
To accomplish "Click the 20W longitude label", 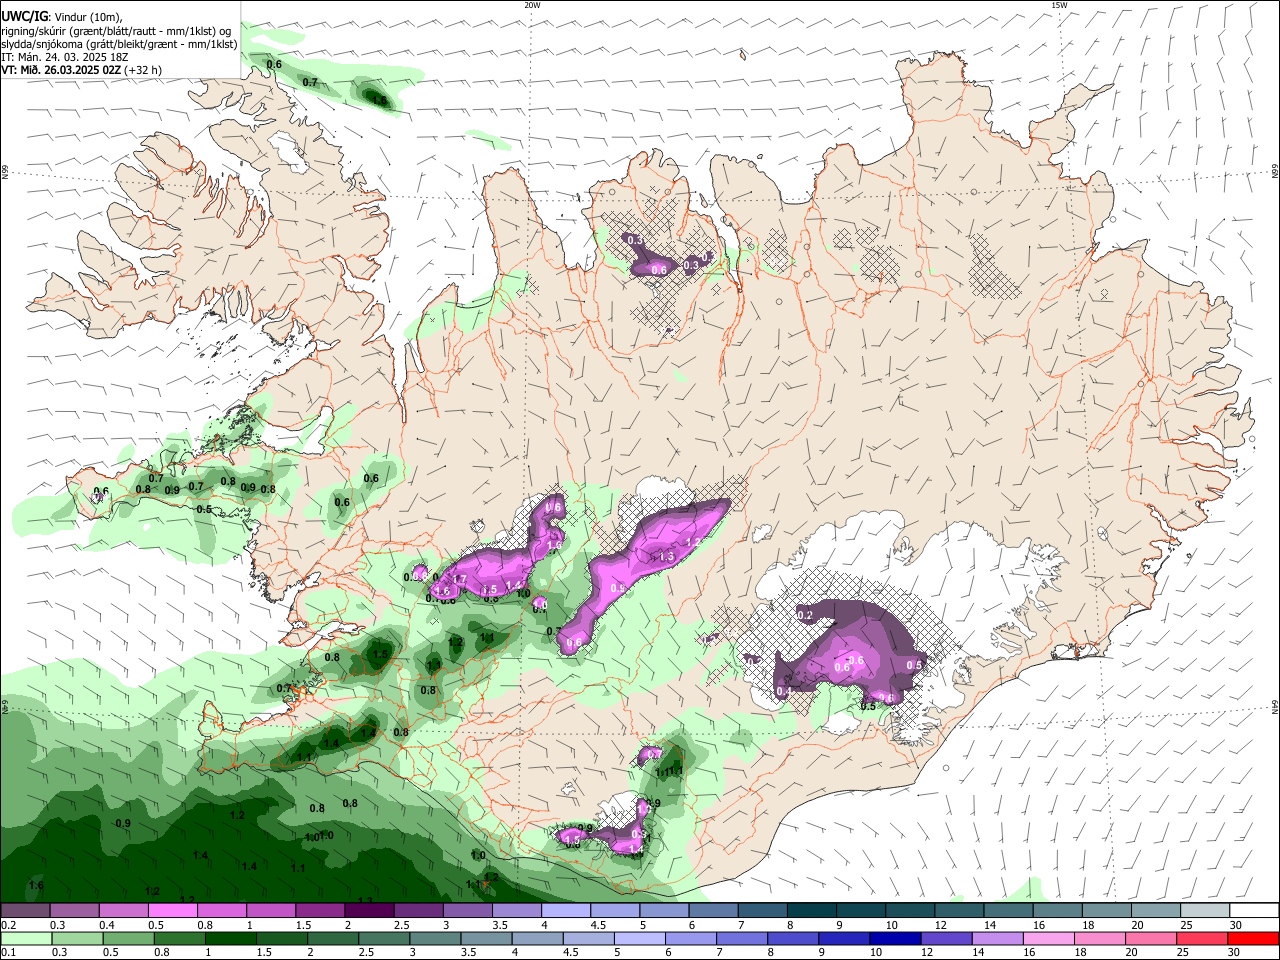I will [532, 5].
